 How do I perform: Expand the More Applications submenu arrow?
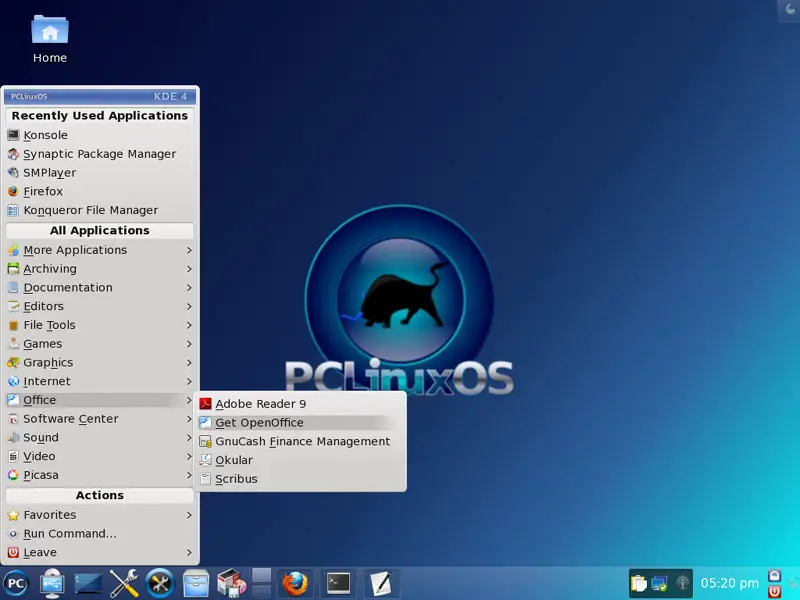[x=189, y=250]
